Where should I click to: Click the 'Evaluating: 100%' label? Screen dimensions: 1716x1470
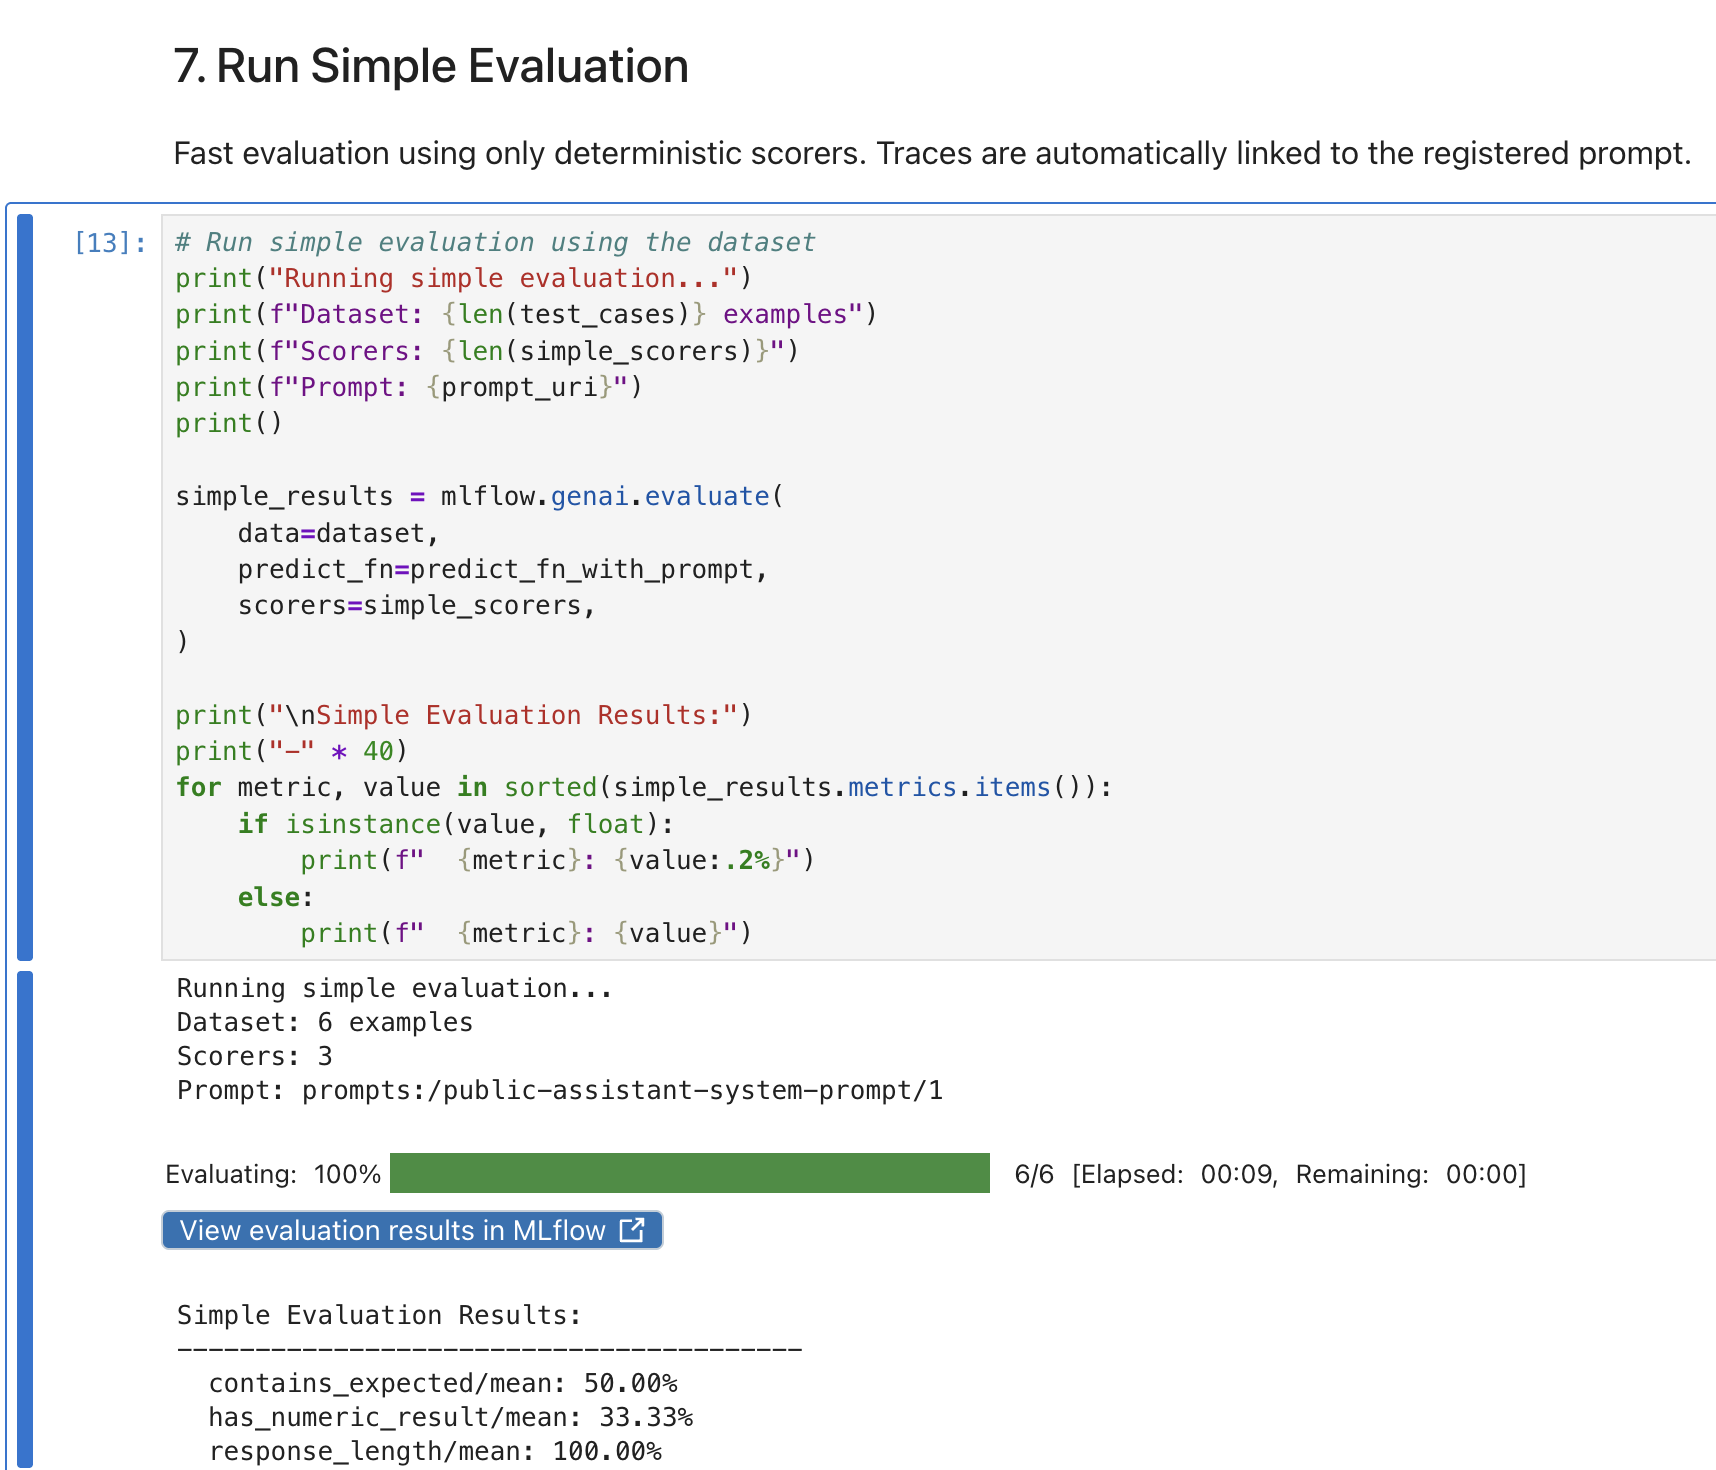click(273, 1174)
